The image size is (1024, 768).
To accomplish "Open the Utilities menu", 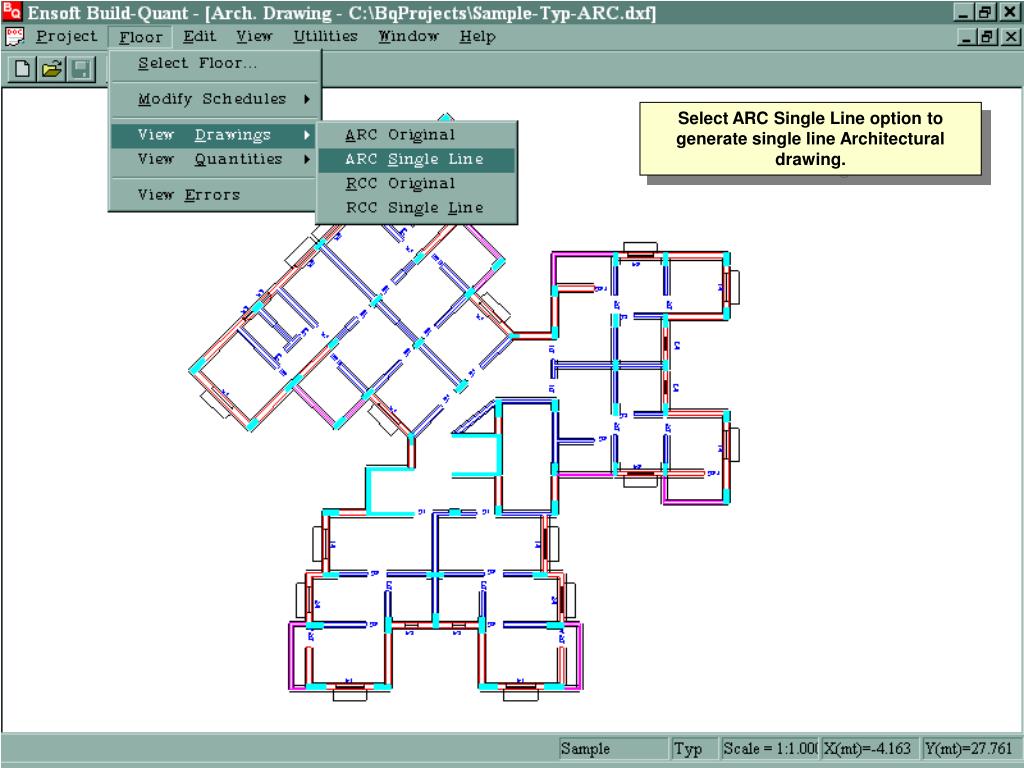I will point(325,37).
